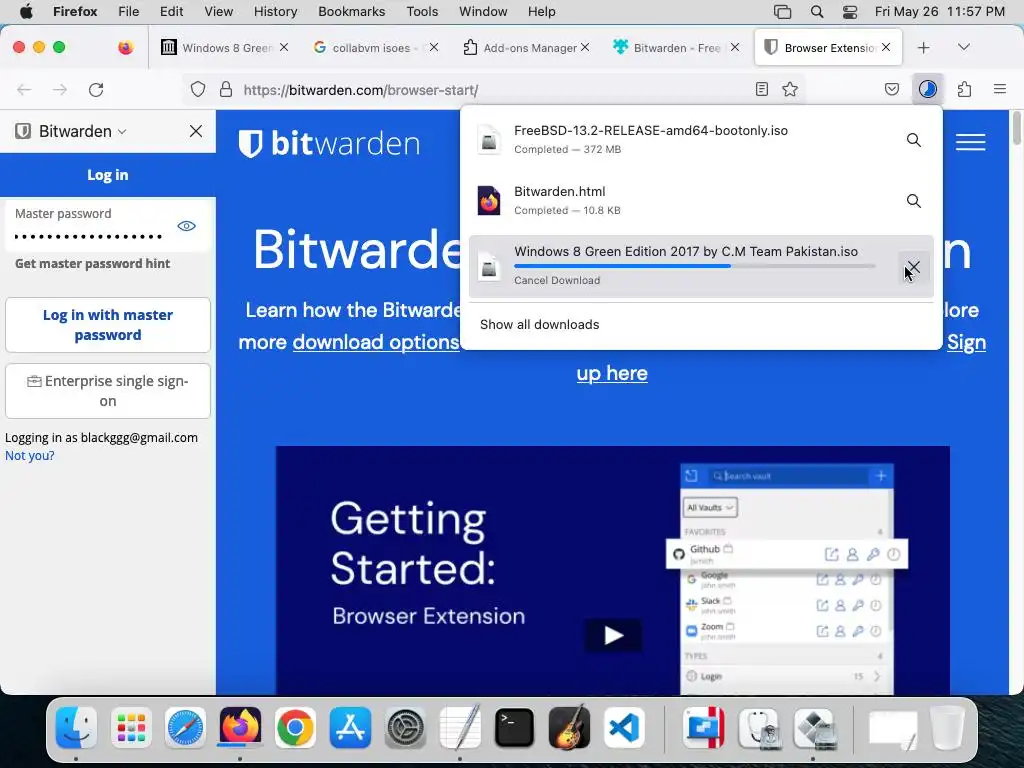Open Trash in the Dock
This screenshot has height=768, width=1024.
pos(946,728)
